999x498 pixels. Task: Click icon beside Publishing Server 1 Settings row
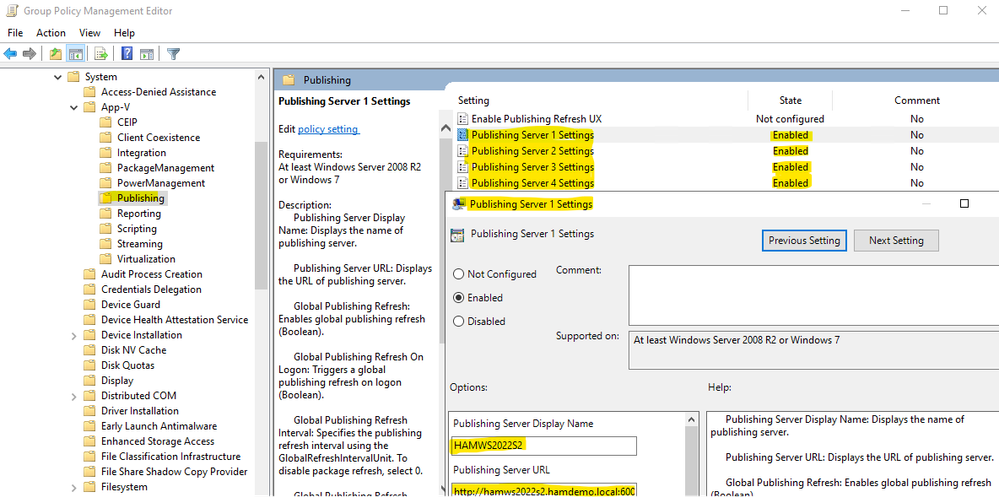pos(463,135)
